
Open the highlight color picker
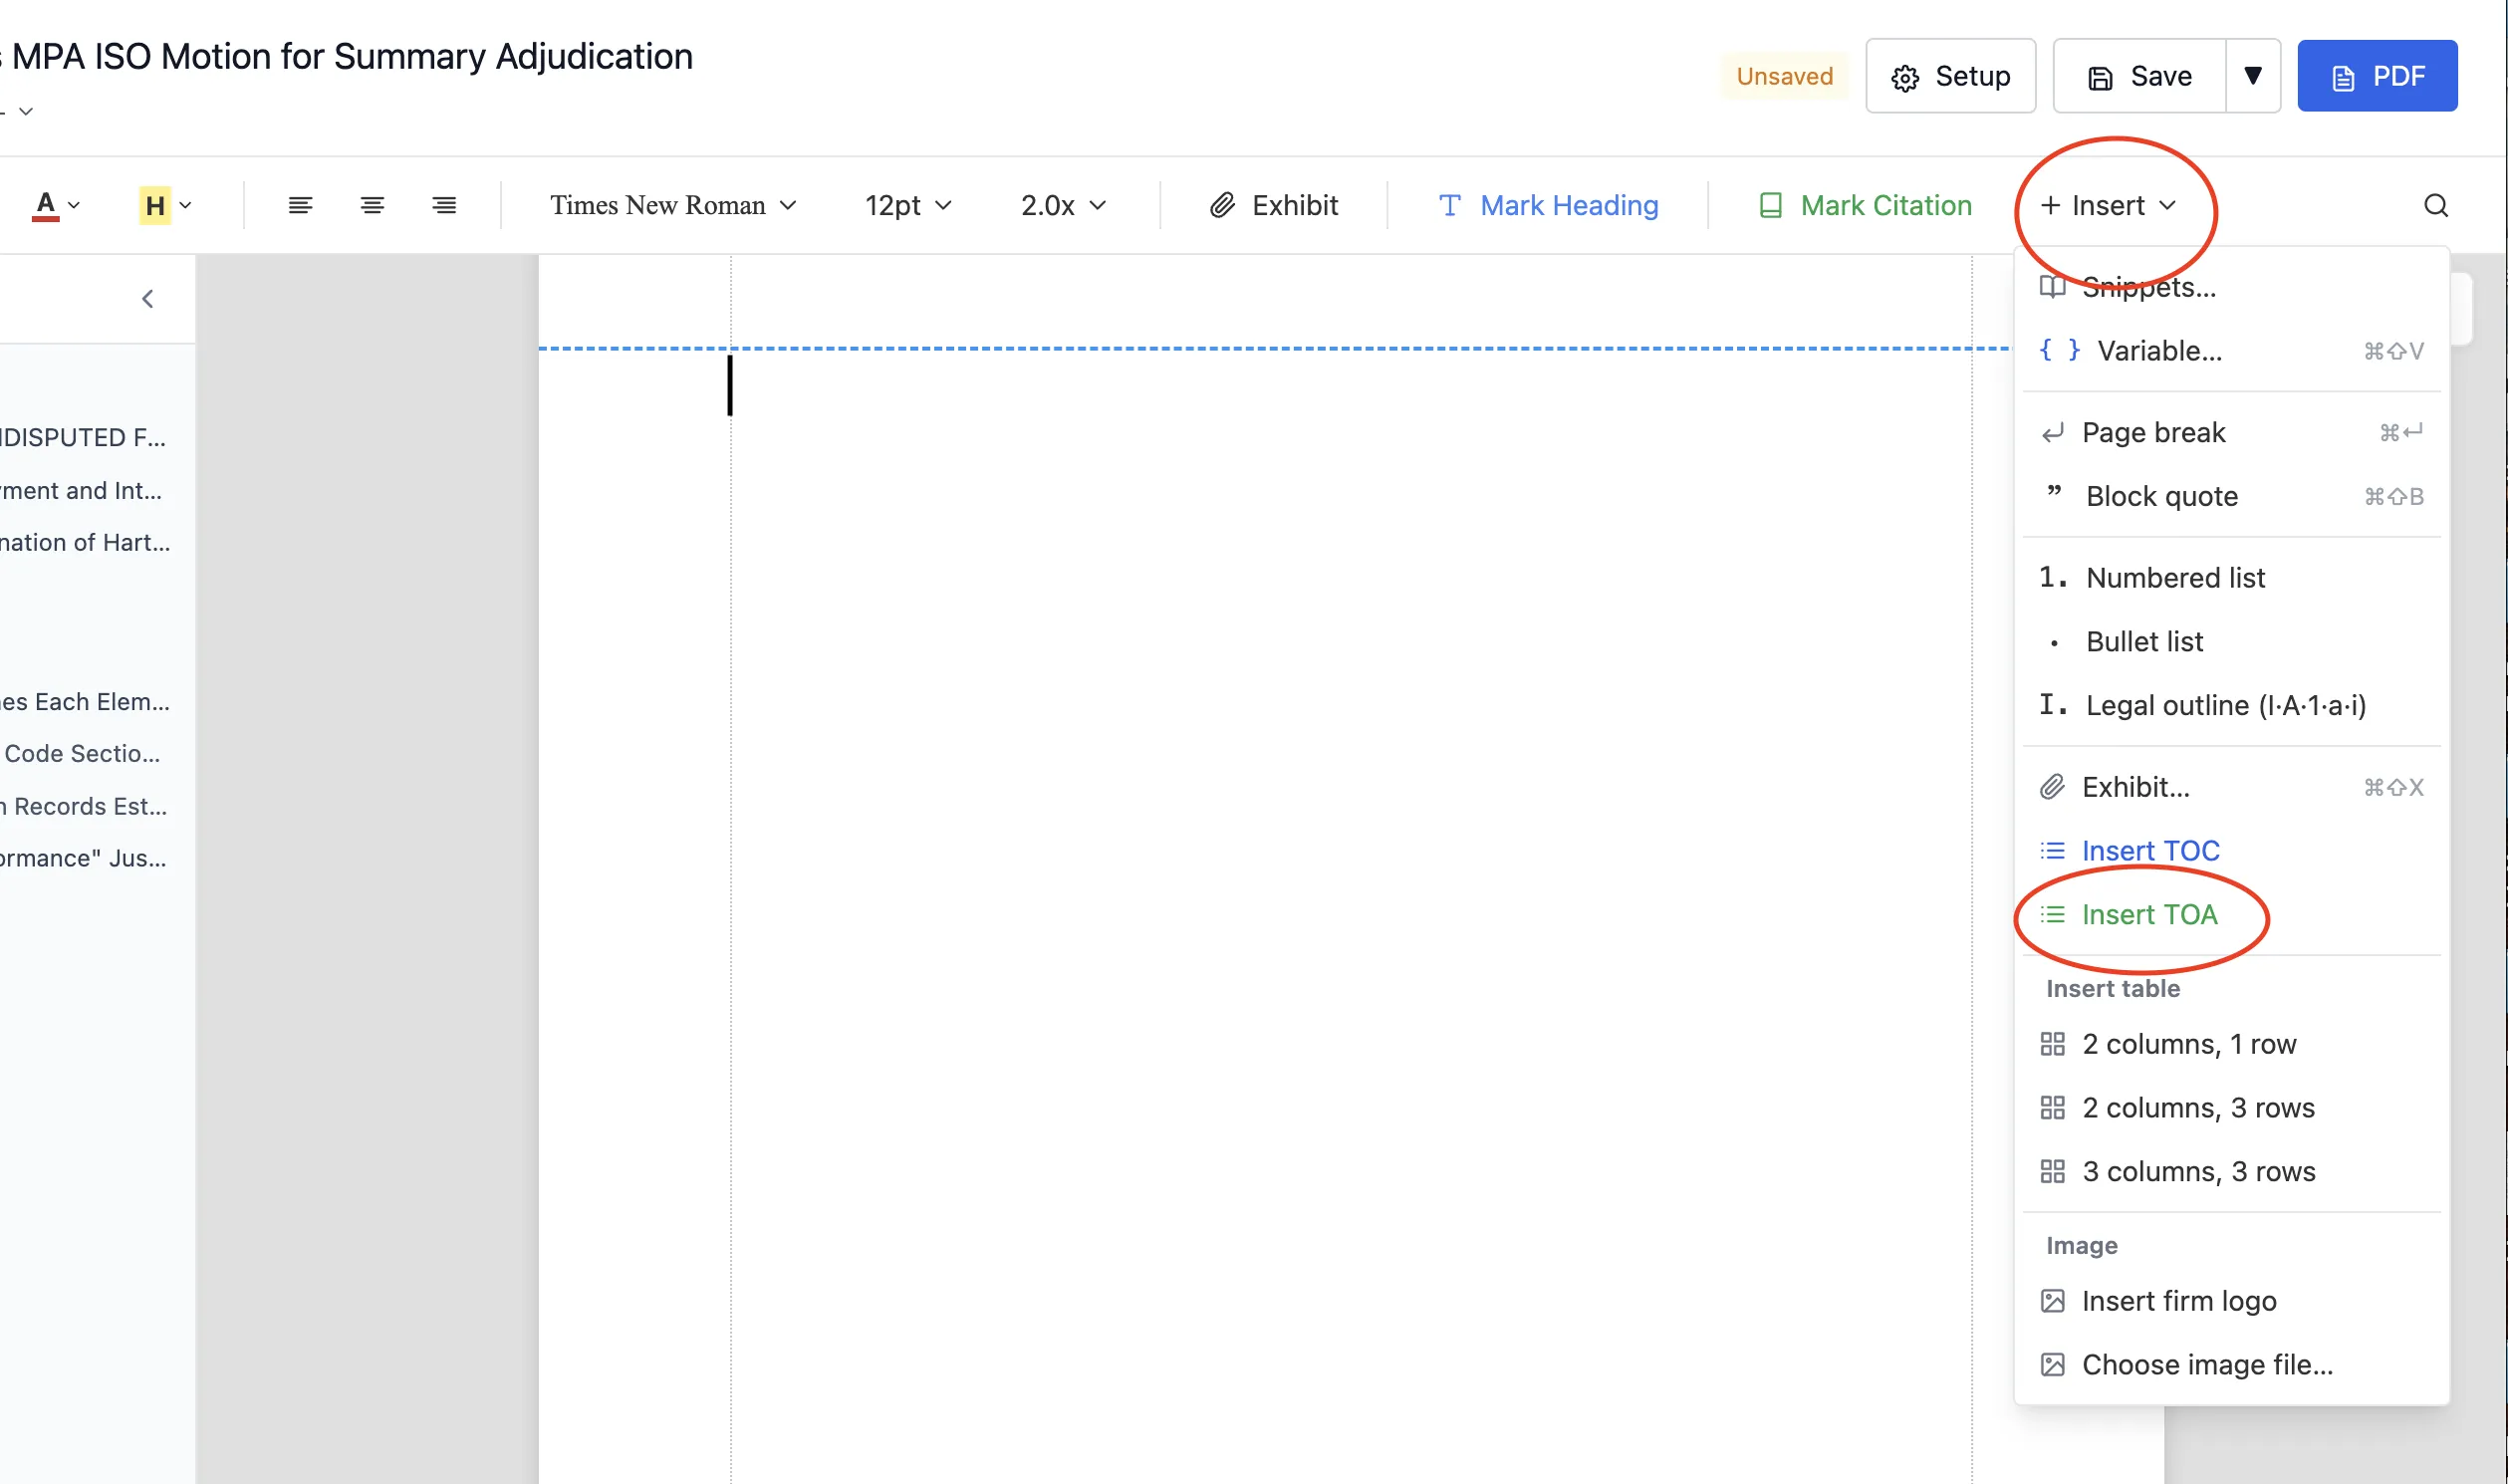tap(165, 205)
